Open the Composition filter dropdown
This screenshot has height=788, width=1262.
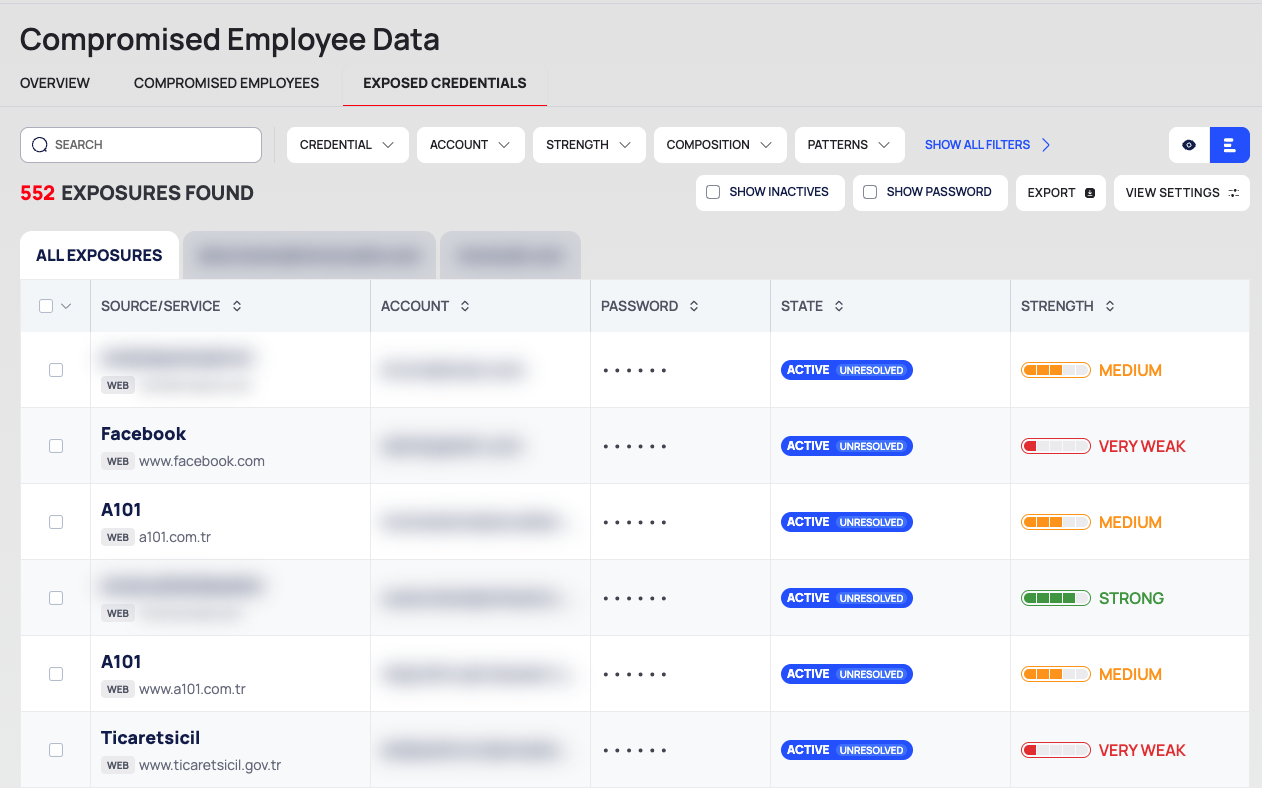720,145
